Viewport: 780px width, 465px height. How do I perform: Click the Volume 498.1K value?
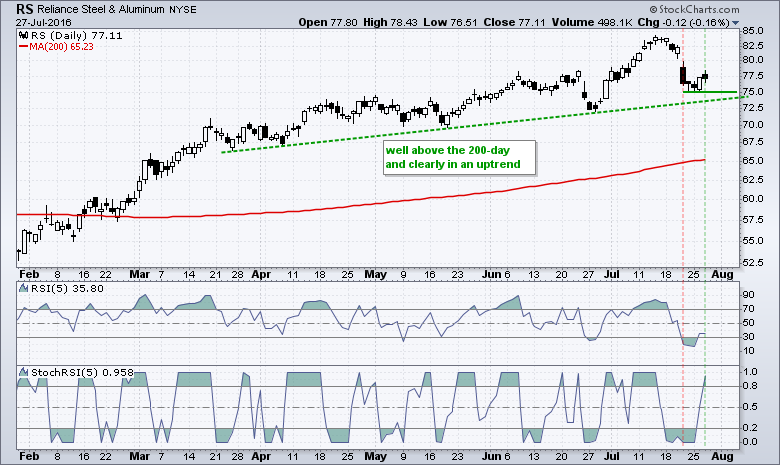592,22
